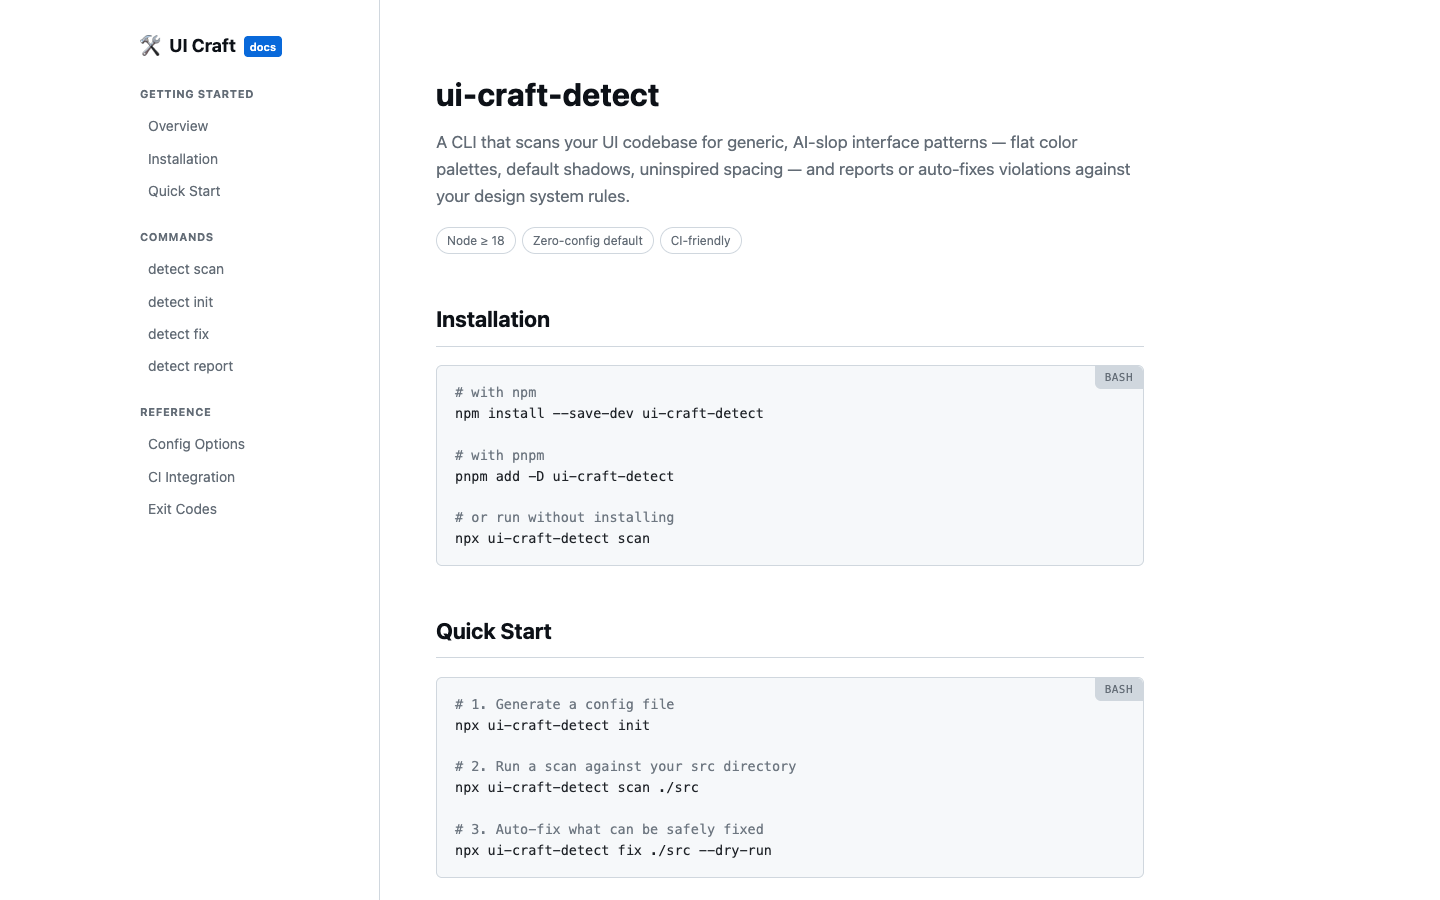The image size is (1440, 900).
Task: Open the detect scan command page
Action: 186,269
